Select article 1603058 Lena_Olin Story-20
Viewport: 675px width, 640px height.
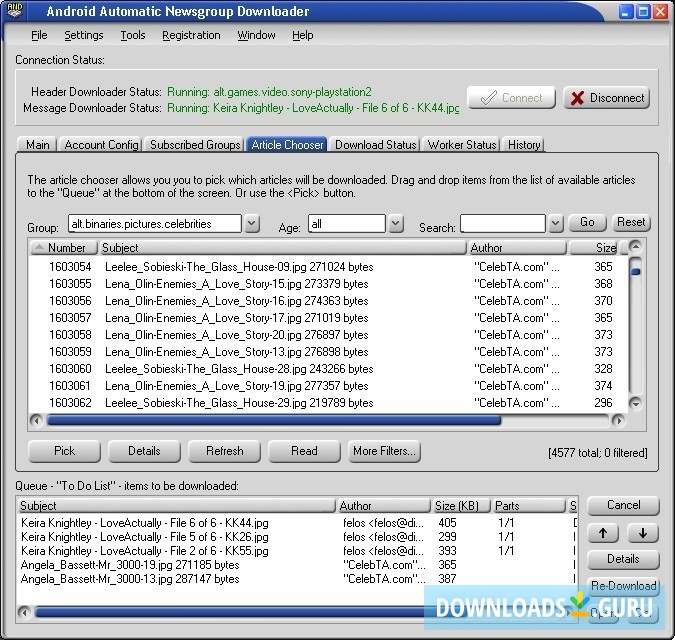[328, 335]
